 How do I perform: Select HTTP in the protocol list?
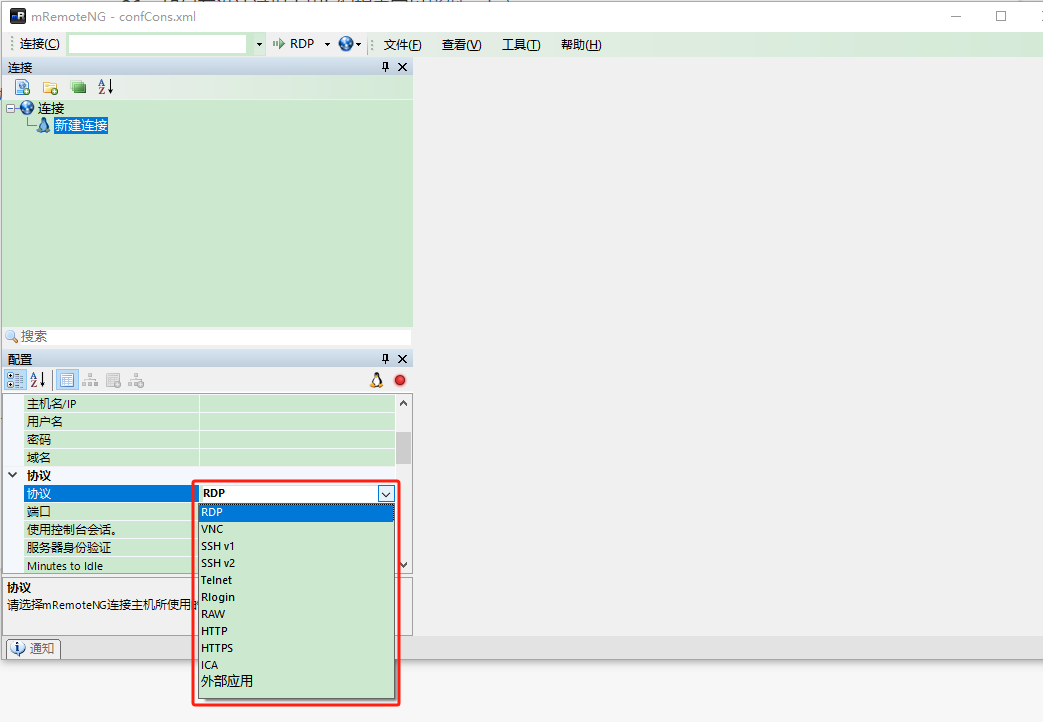click(x=297, y=631)
